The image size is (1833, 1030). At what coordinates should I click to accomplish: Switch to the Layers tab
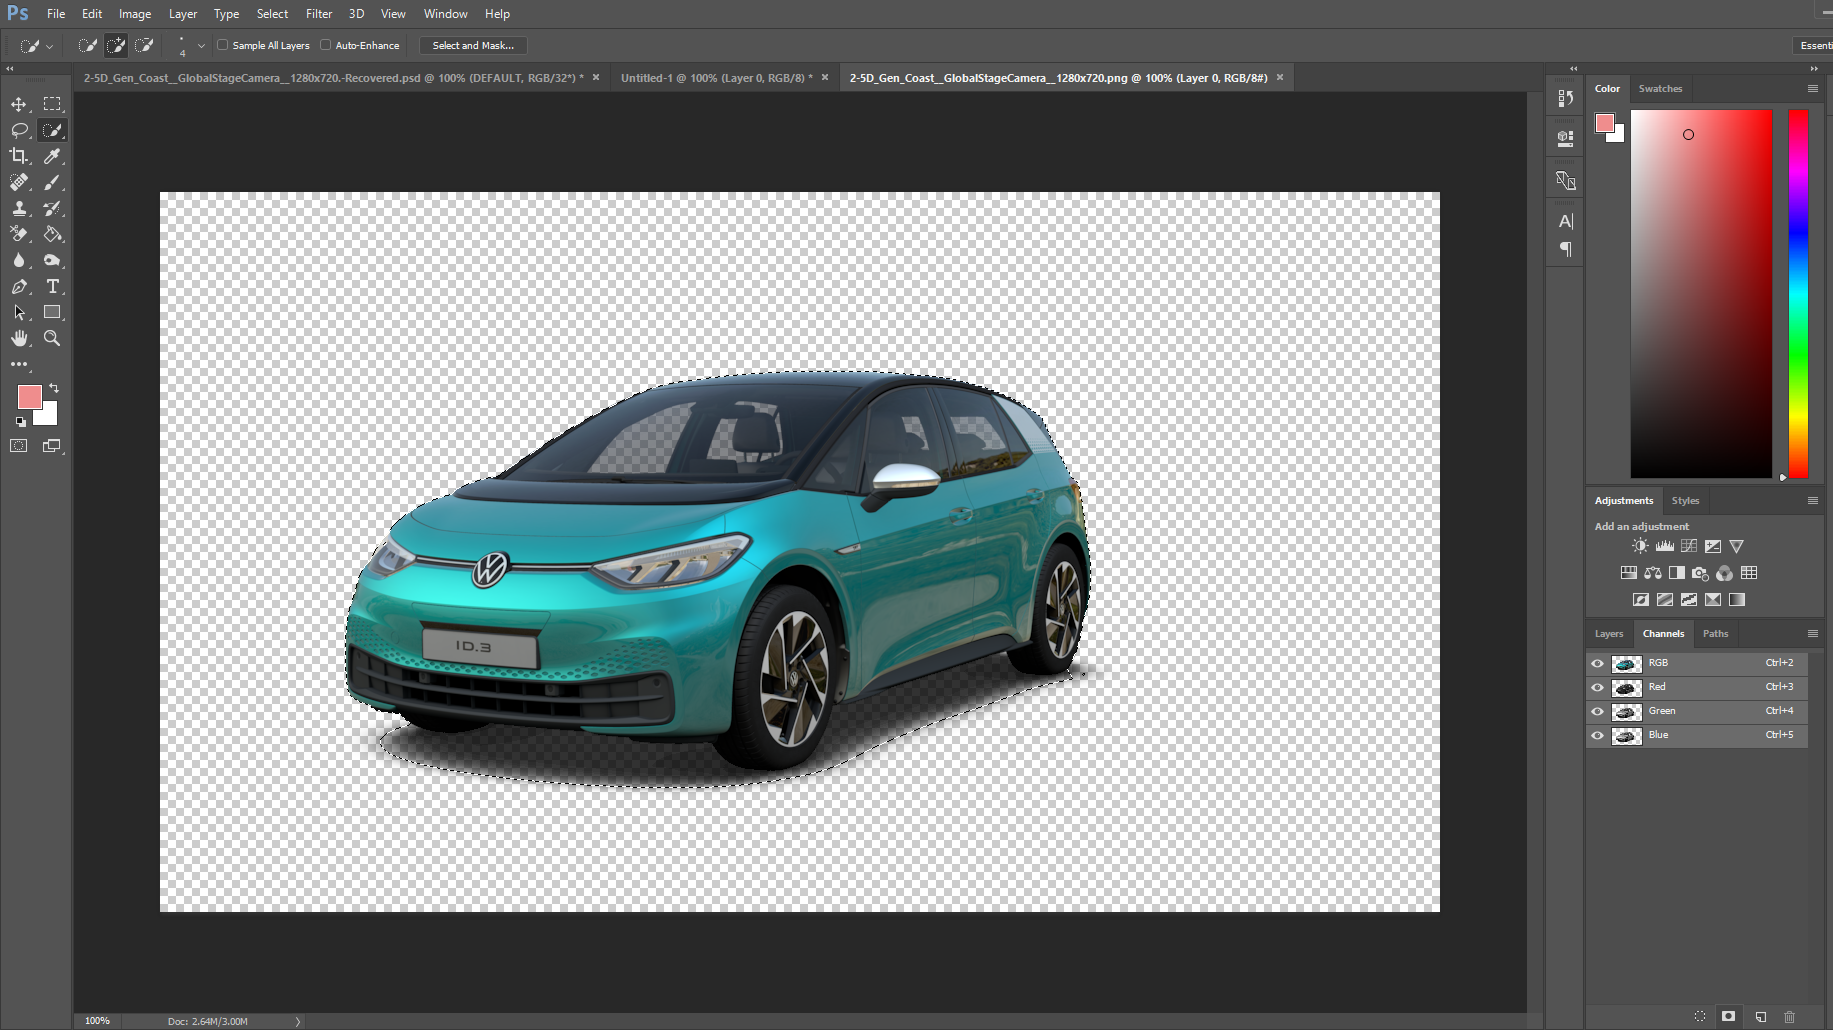point(1609,634)
